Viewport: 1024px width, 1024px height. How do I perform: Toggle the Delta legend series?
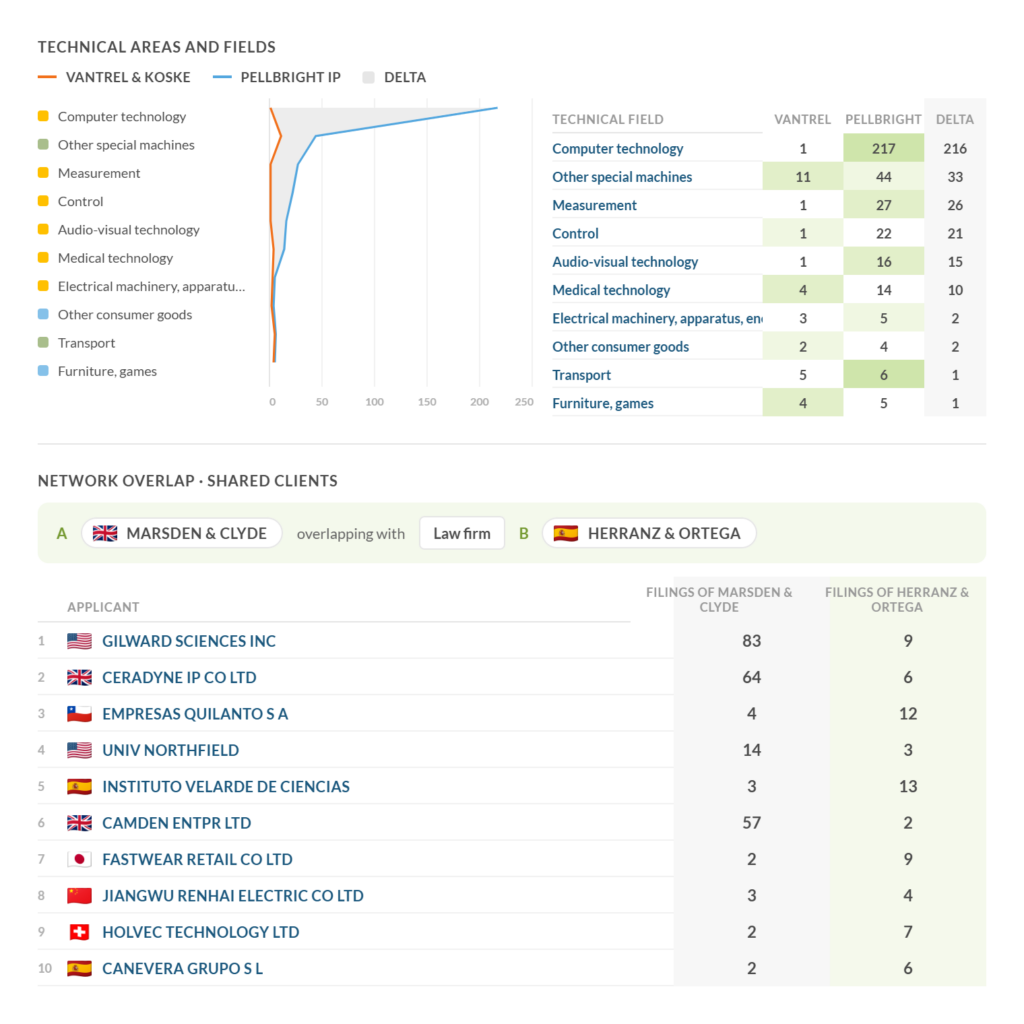click(394, 77)
